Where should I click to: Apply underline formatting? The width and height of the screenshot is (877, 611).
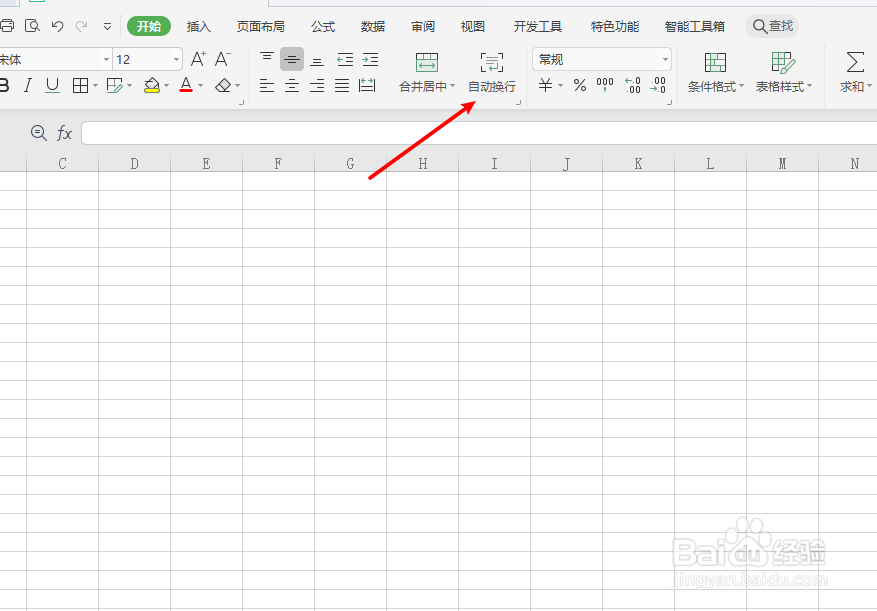51,85
